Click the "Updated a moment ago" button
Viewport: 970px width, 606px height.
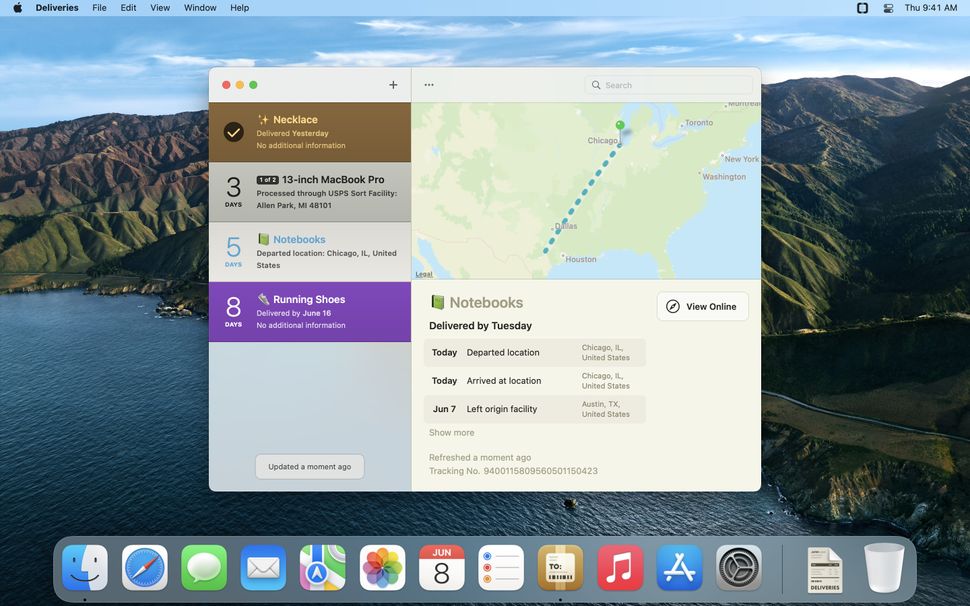coord(309,466)
